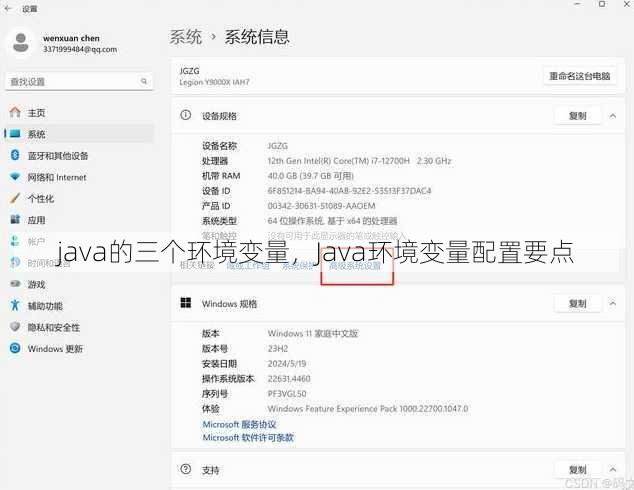Copy the 设备规格 section with 复制

[x=577, y=116]
